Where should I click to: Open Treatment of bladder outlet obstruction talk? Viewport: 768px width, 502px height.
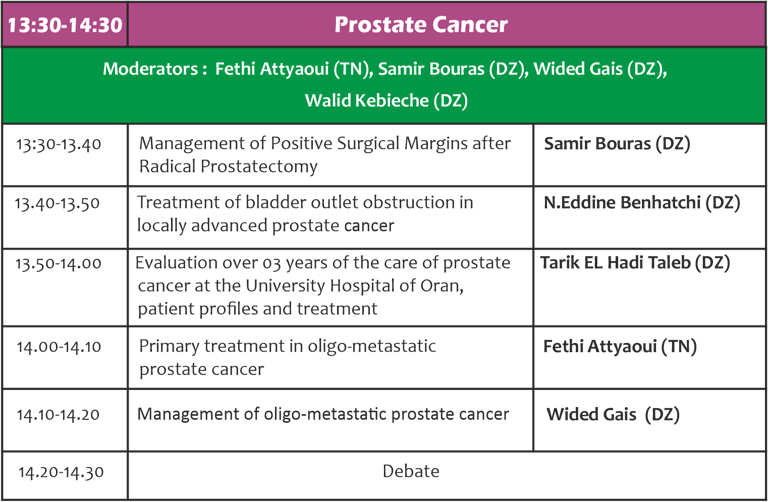coord(305,214)
